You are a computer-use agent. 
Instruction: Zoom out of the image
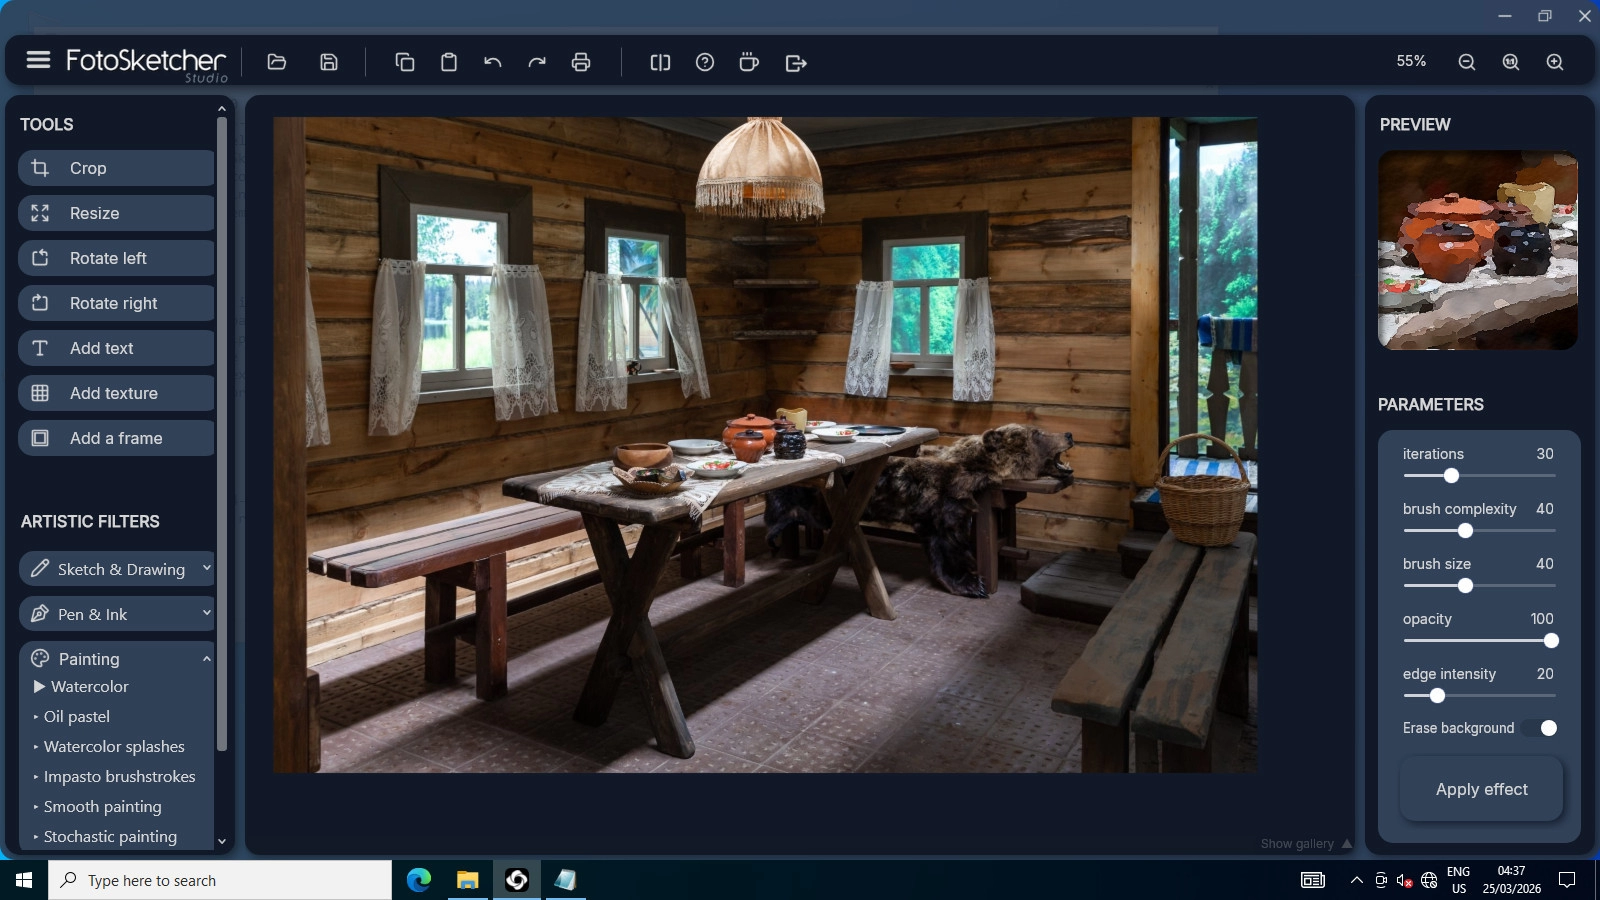pos(1467,62)
